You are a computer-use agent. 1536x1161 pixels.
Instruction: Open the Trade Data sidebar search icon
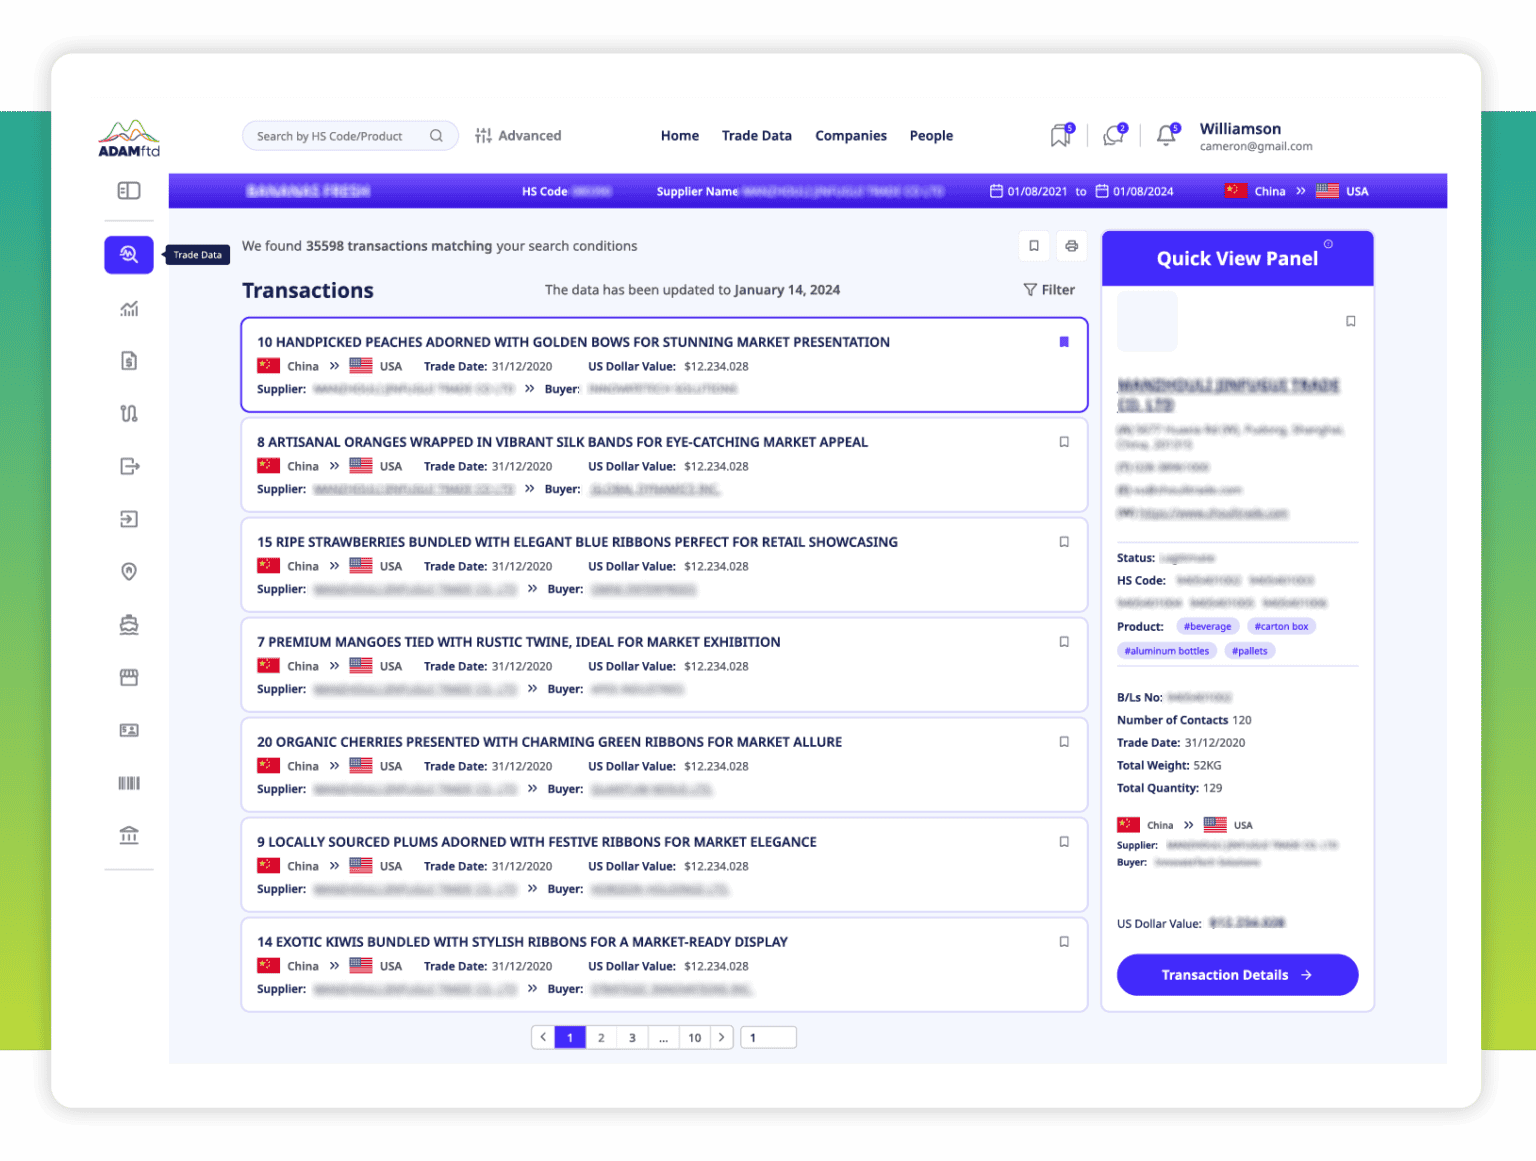tap(129, 254)
